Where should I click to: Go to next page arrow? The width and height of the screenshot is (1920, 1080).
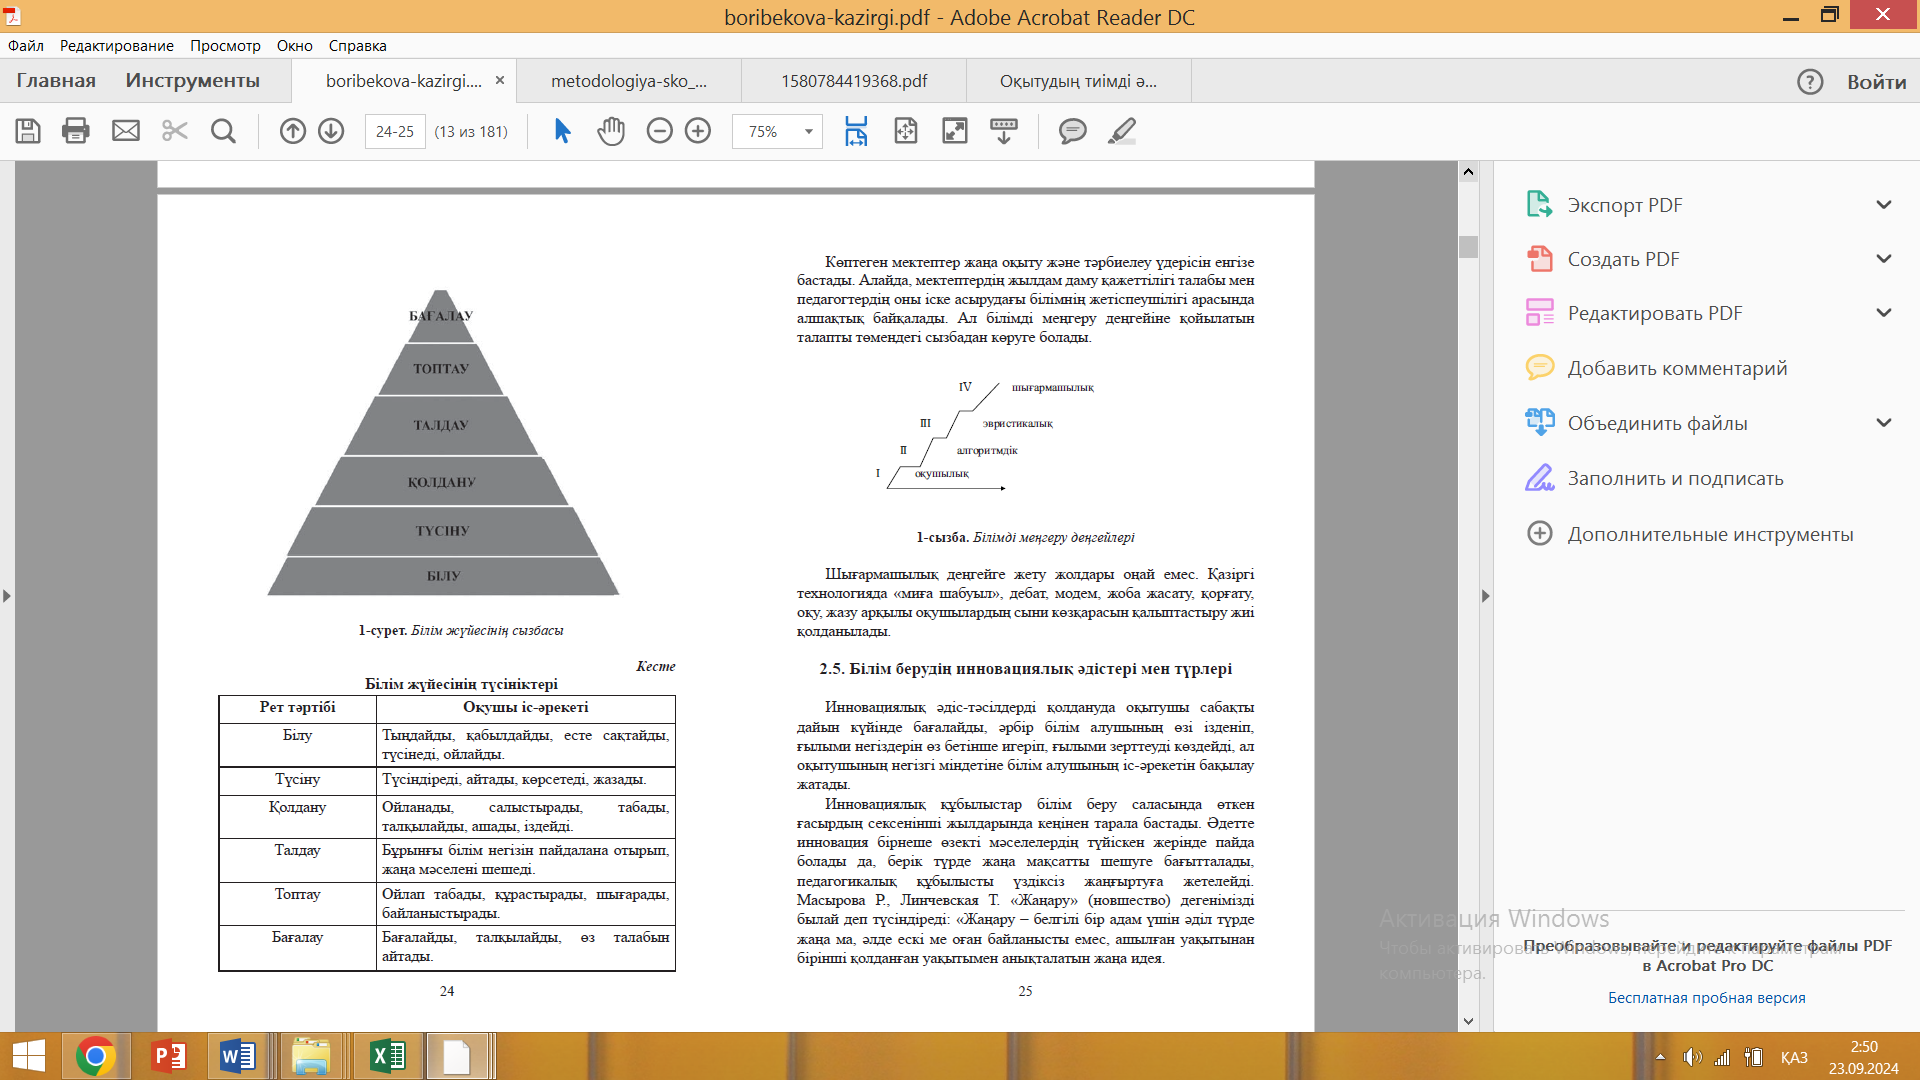(x=331, y=131)
